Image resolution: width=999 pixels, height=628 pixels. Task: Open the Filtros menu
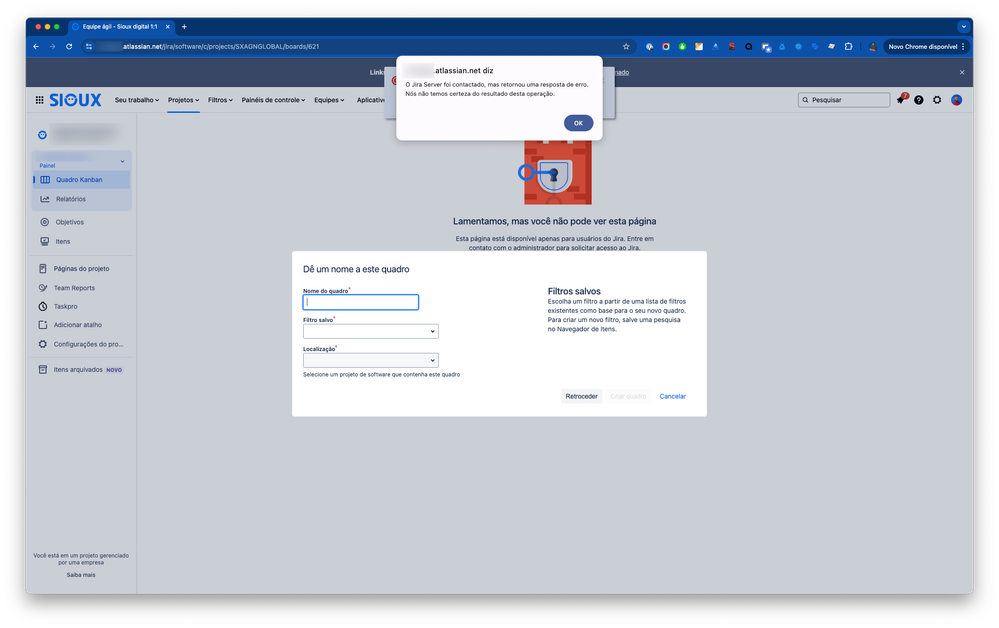pos(220,100)
